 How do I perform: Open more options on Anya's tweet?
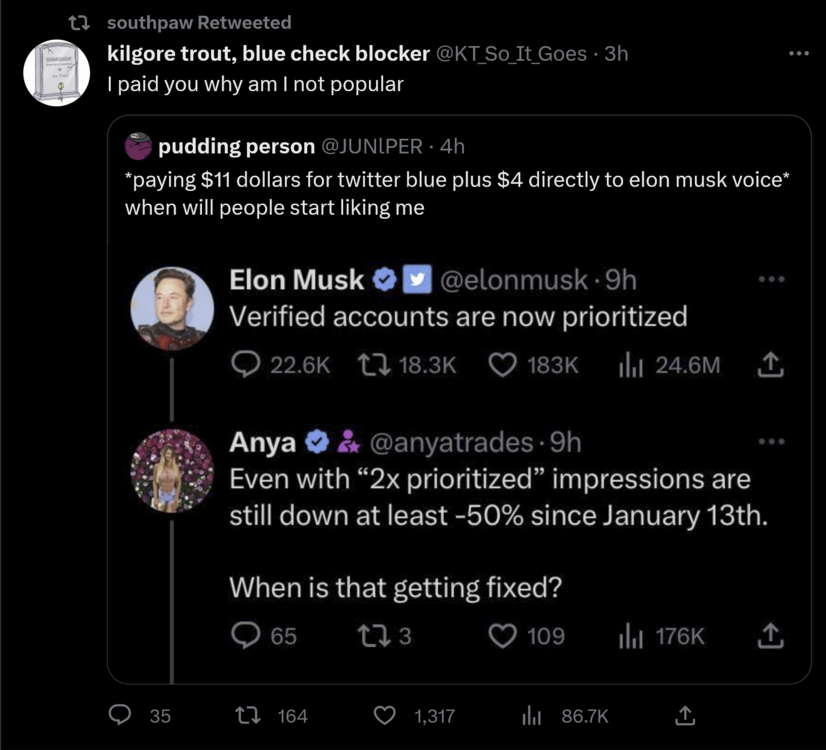[x=769, y=441]
